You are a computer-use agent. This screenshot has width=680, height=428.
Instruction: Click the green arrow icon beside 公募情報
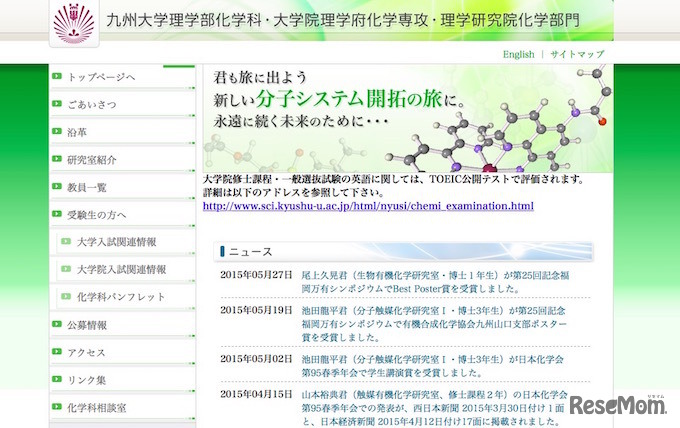57,324
